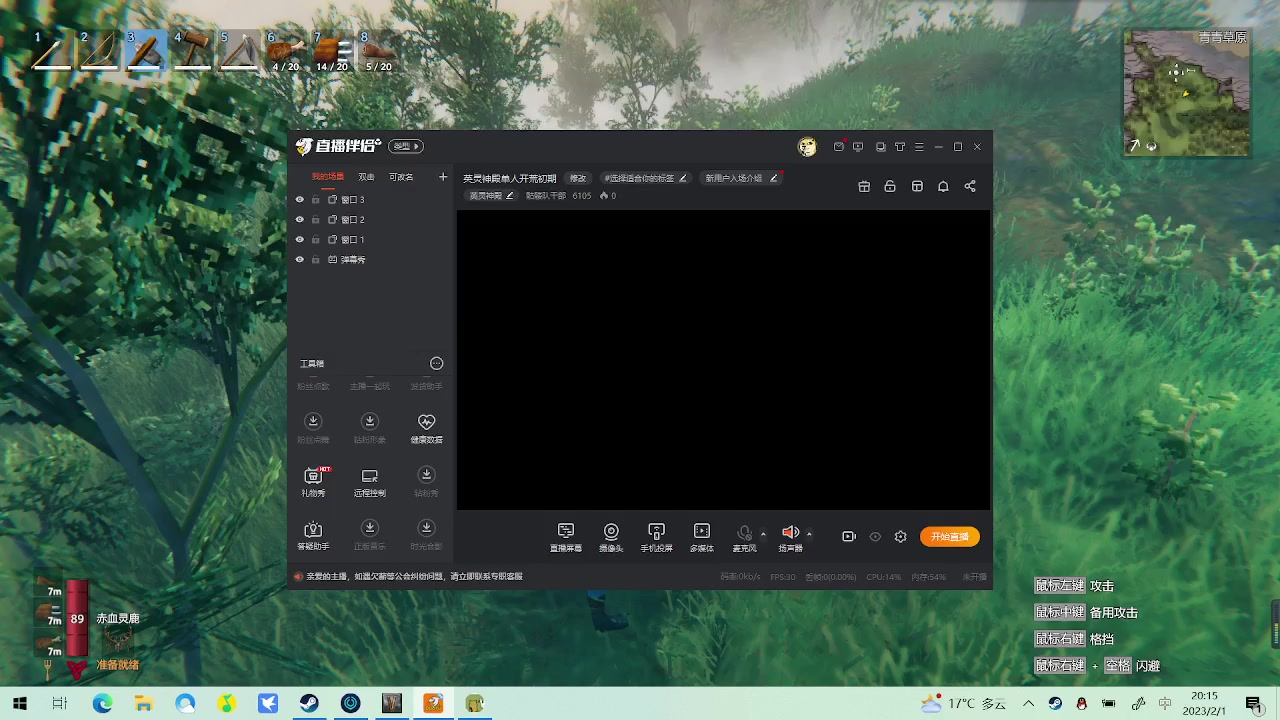The width and height of the screenshot is (1280, 720).
Task: Open 答疑助手 Q&A assistant tool
Action: 313,535
